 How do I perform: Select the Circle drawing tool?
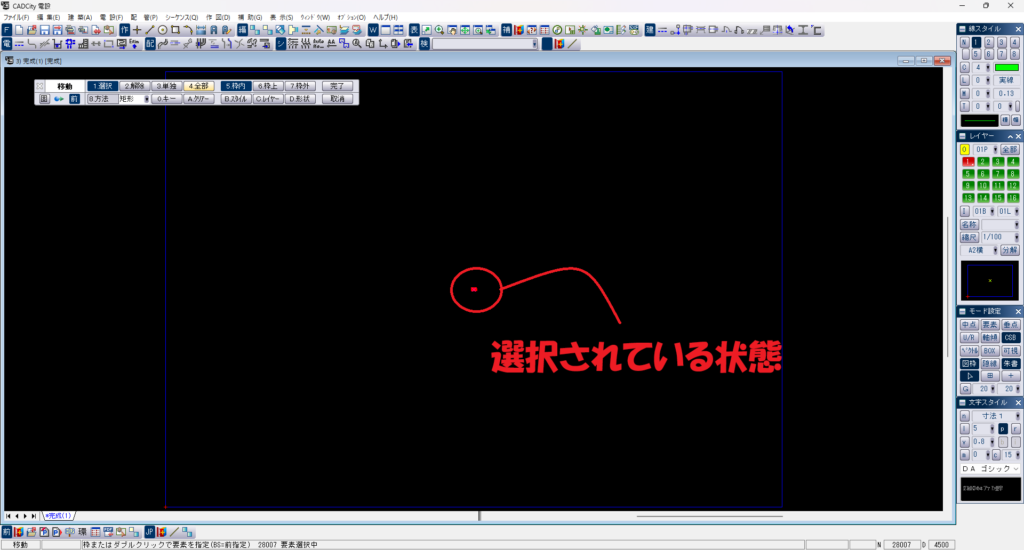[163, 30]
